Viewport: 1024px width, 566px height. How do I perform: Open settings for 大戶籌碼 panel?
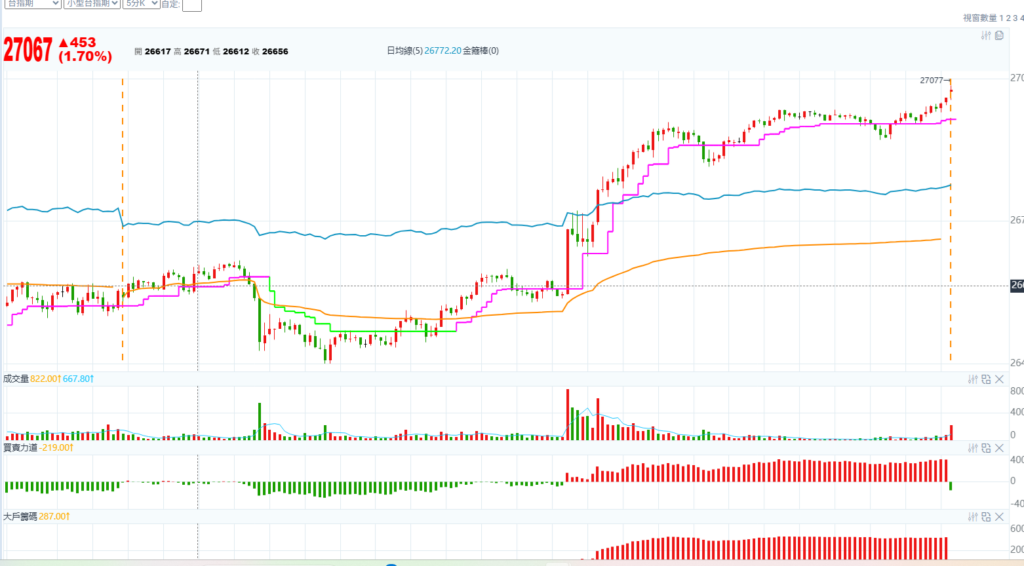point(972,517)
